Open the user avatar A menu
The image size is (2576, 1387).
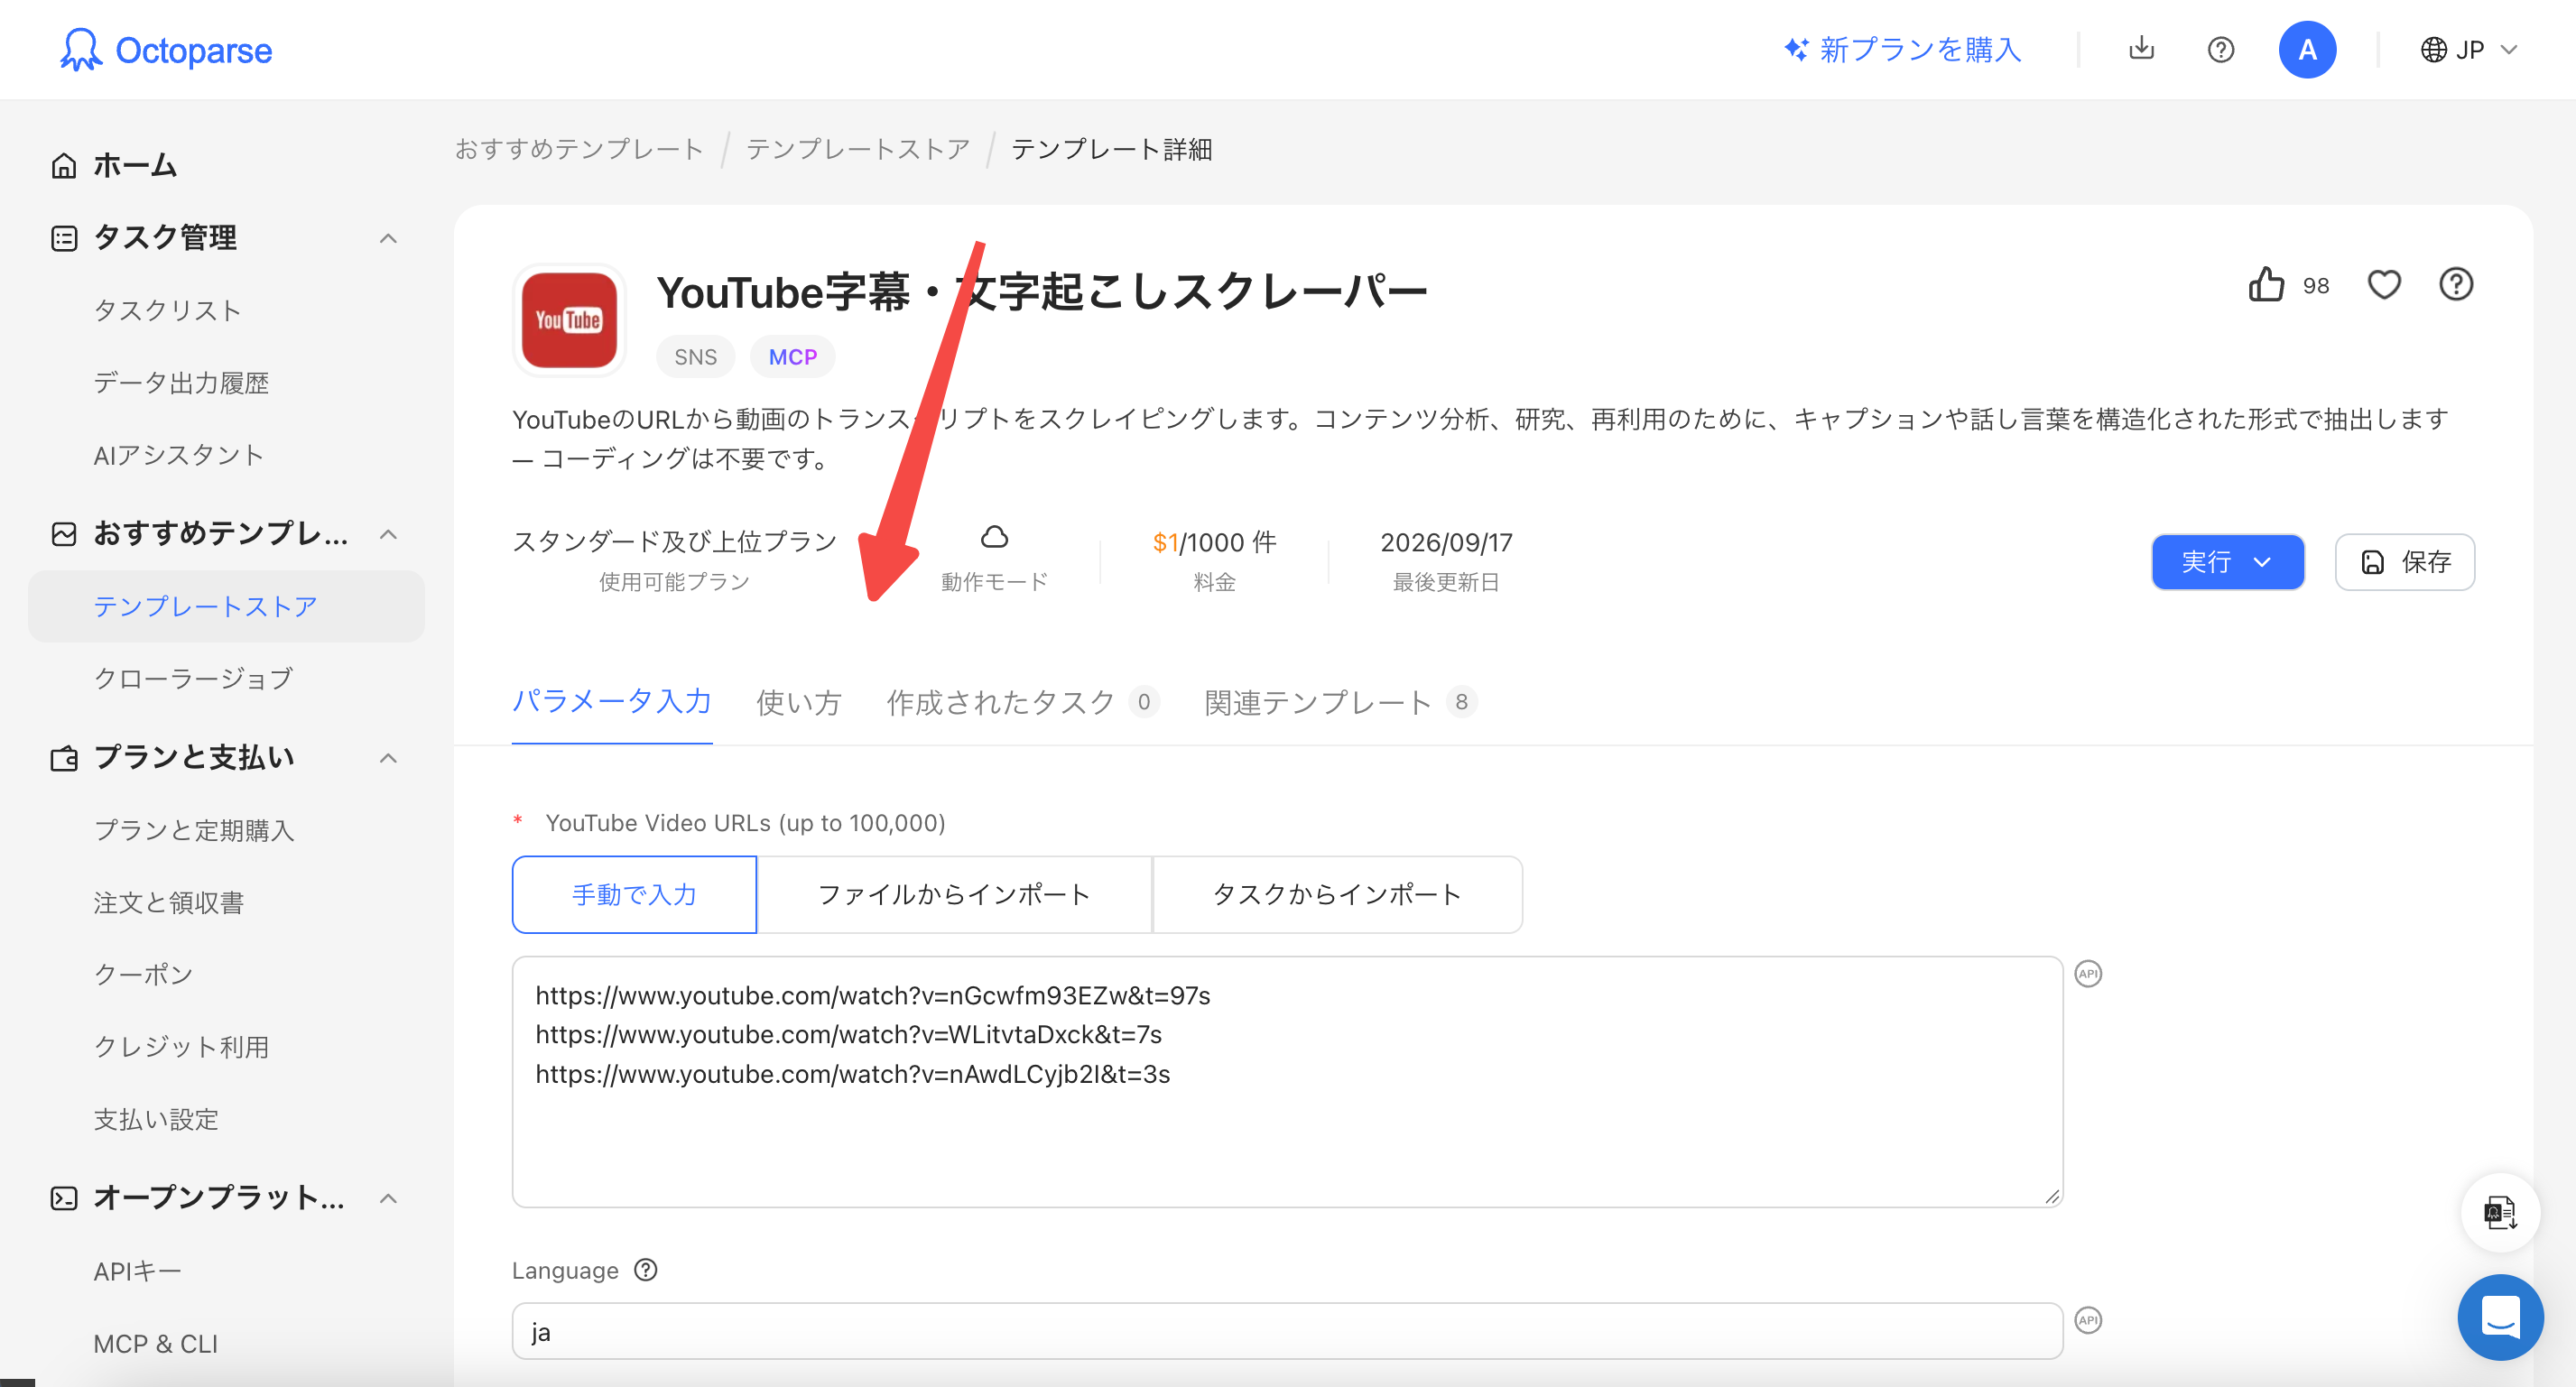tap(2307, 49)
